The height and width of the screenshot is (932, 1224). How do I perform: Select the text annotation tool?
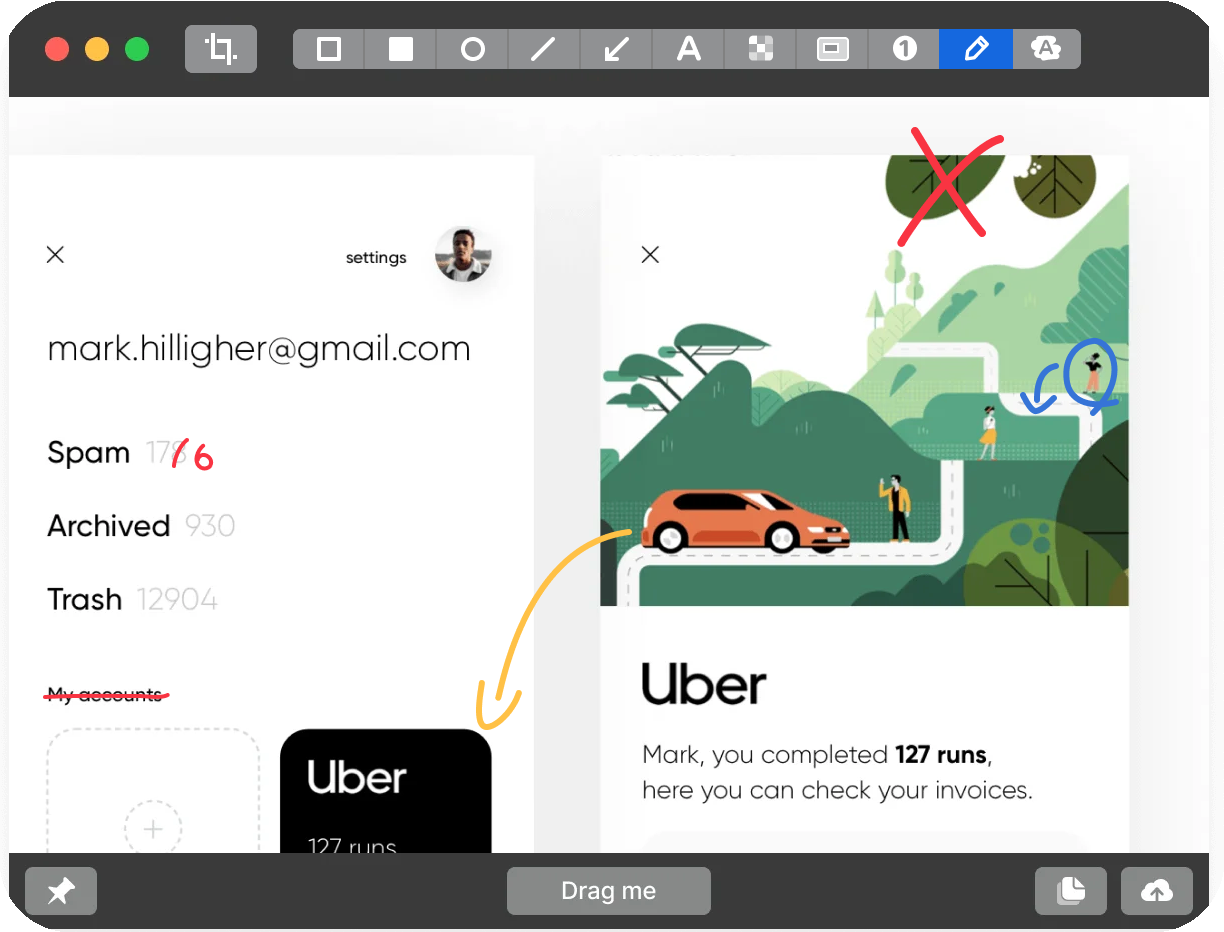click(x=689, y=49)
